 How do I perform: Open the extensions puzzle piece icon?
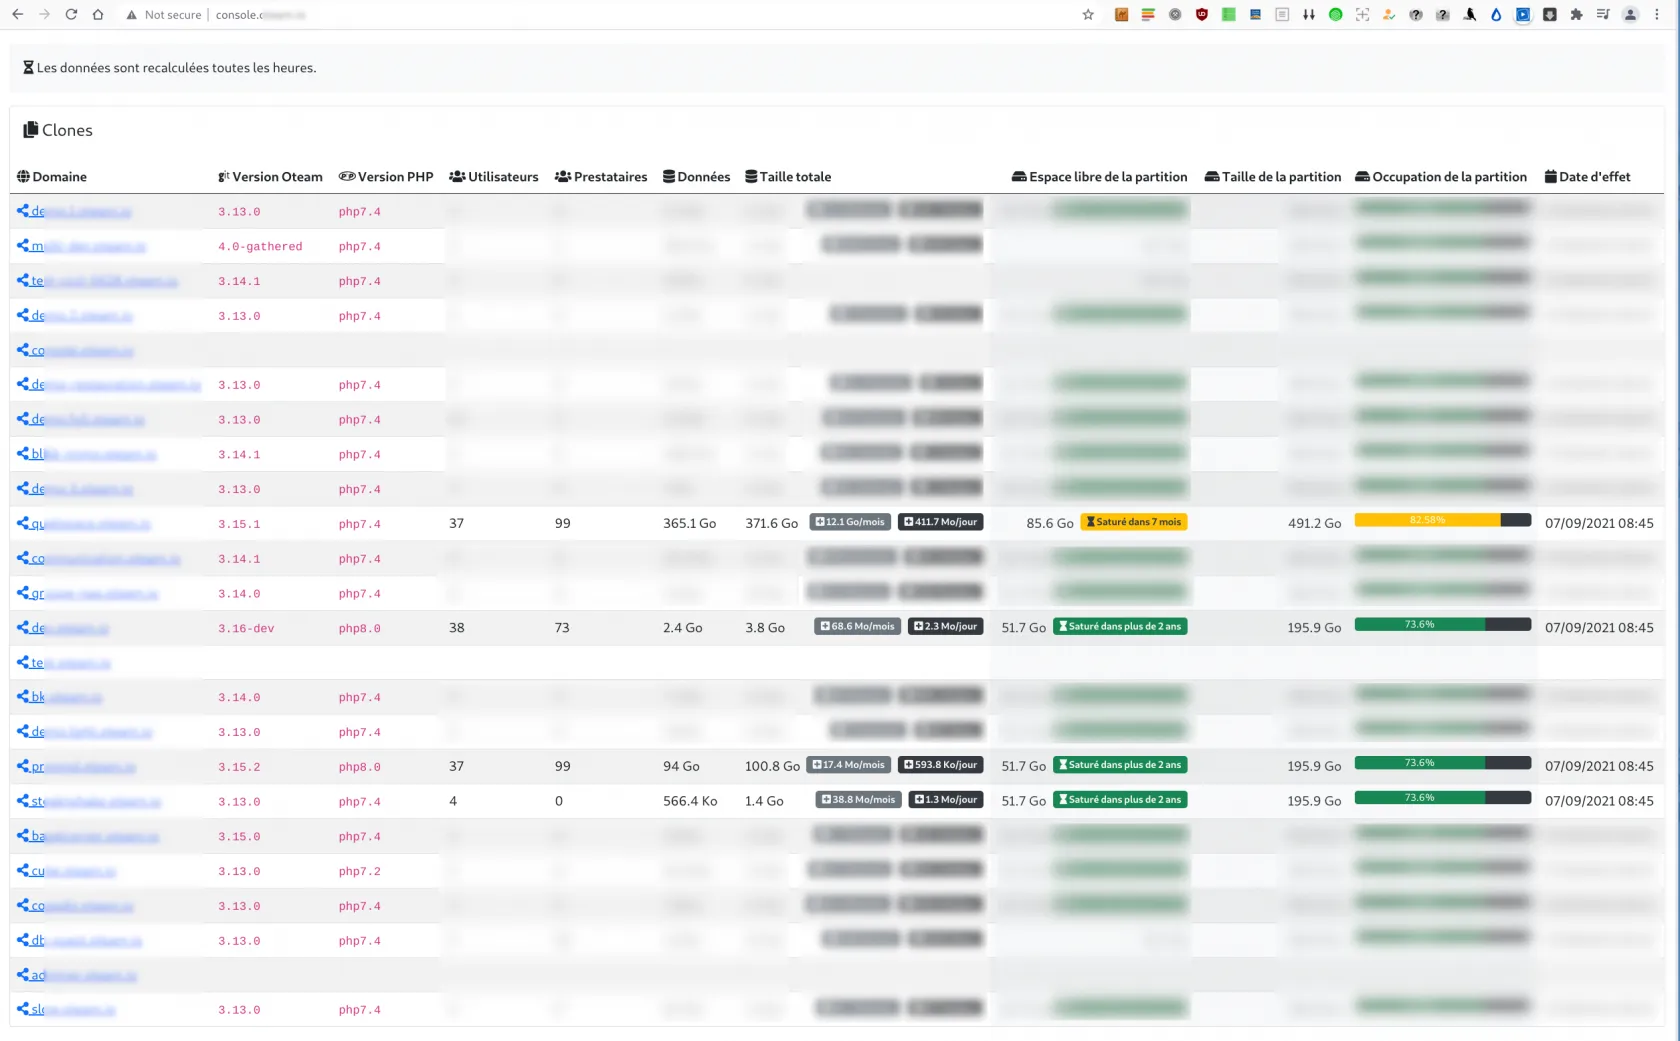coord(1576,15)
